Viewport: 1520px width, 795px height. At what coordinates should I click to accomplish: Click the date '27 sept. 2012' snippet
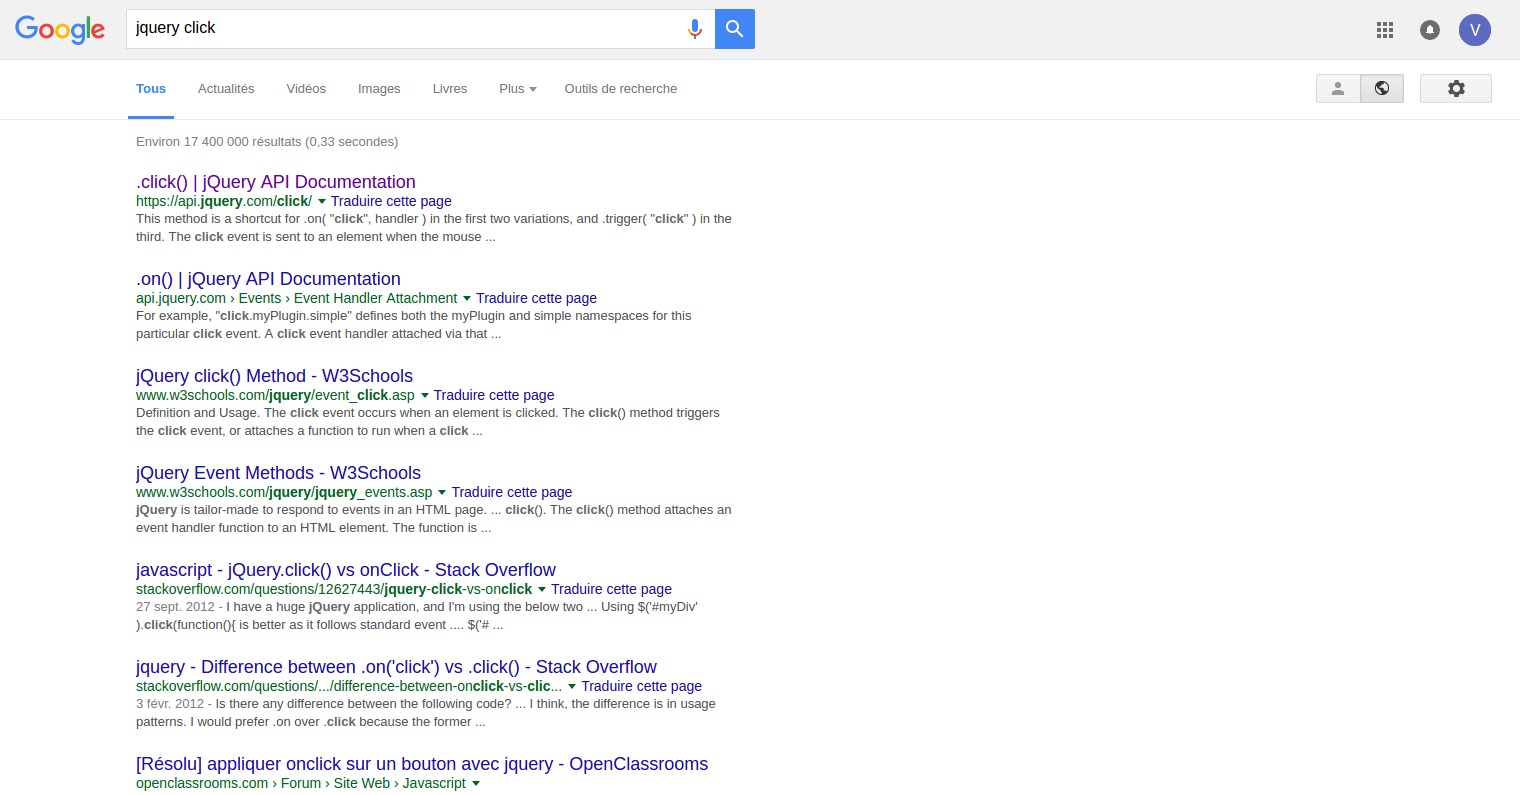tap(175, 607)
